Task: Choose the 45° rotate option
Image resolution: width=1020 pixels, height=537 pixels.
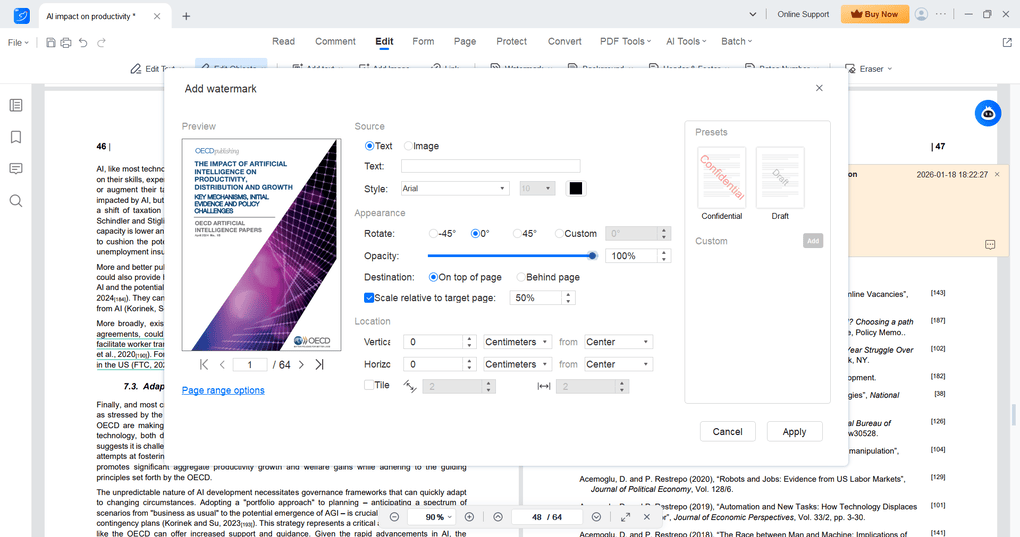Action: coord(517,233)
